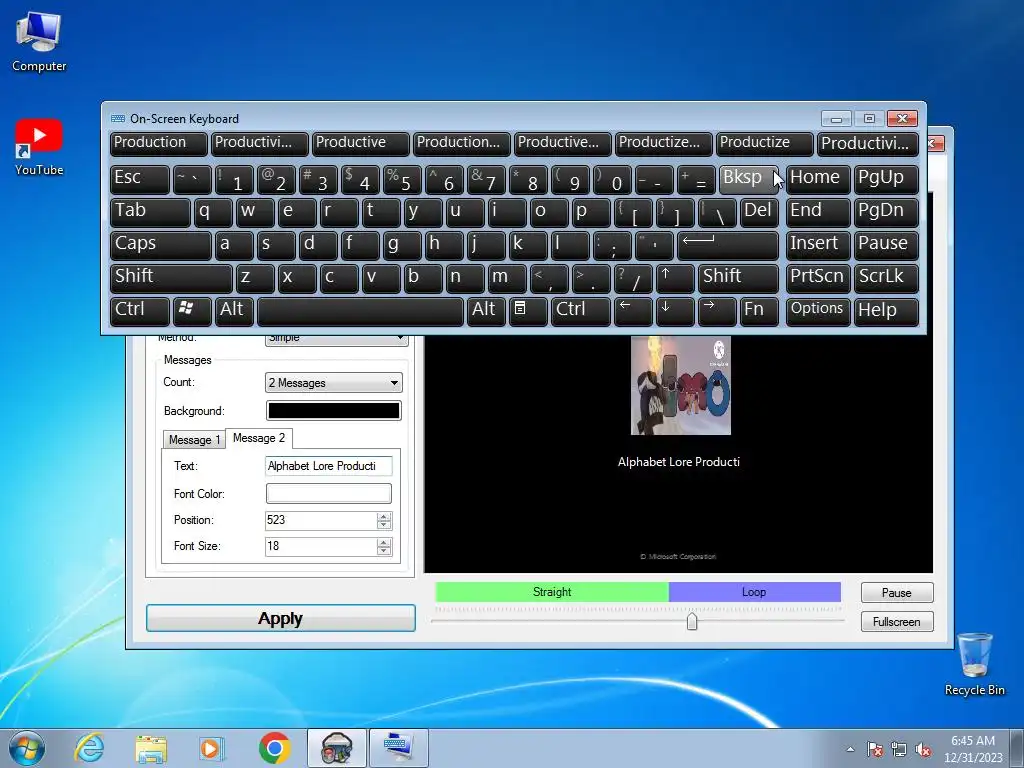Click the Windows logo key on keyboard
The width and height of the screenshot is (1024, 768).
[192, 311]
